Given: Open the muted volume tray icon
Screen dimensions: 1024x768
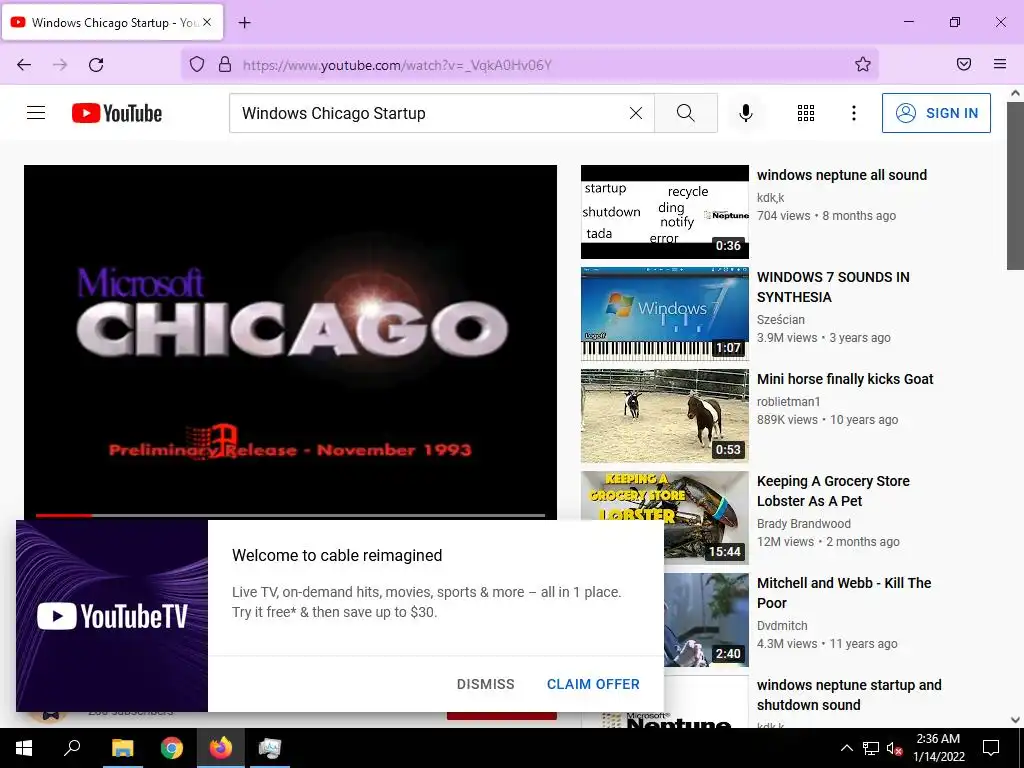Looking at the screenshot, I should [895, 748].
